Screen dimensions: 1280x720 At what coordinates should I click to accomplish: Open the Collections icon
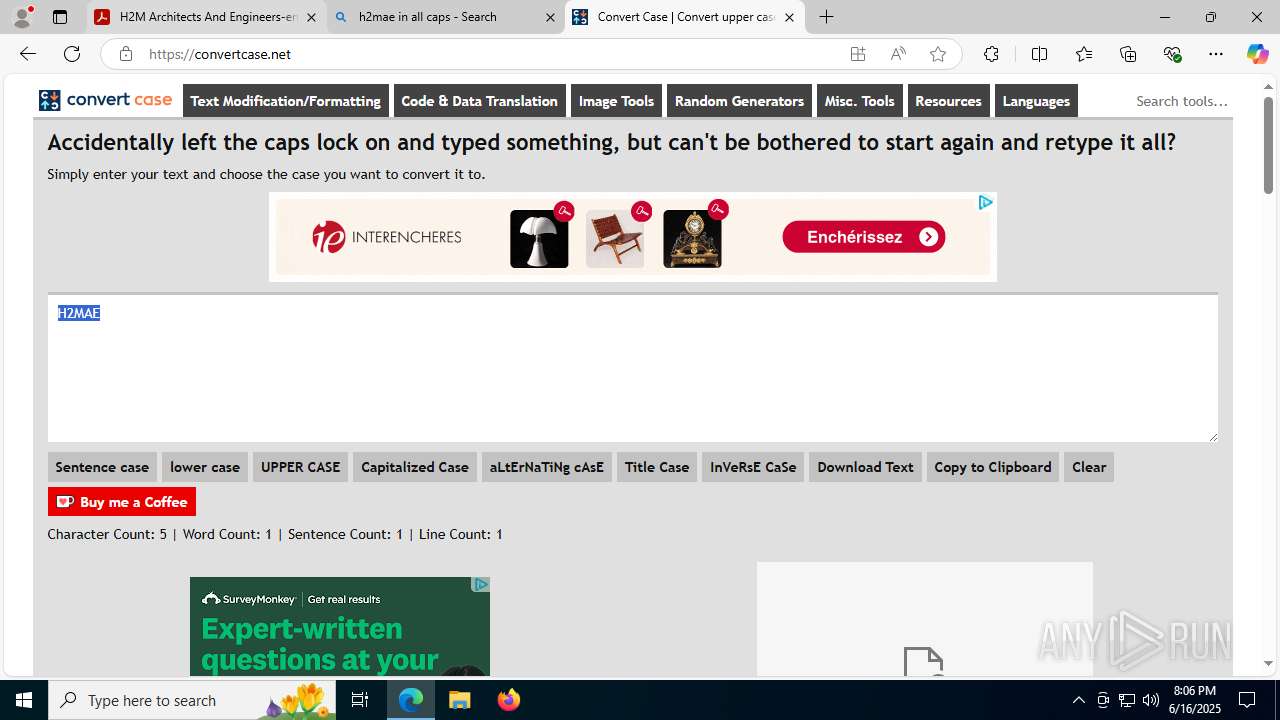[x=1128, y=54]
